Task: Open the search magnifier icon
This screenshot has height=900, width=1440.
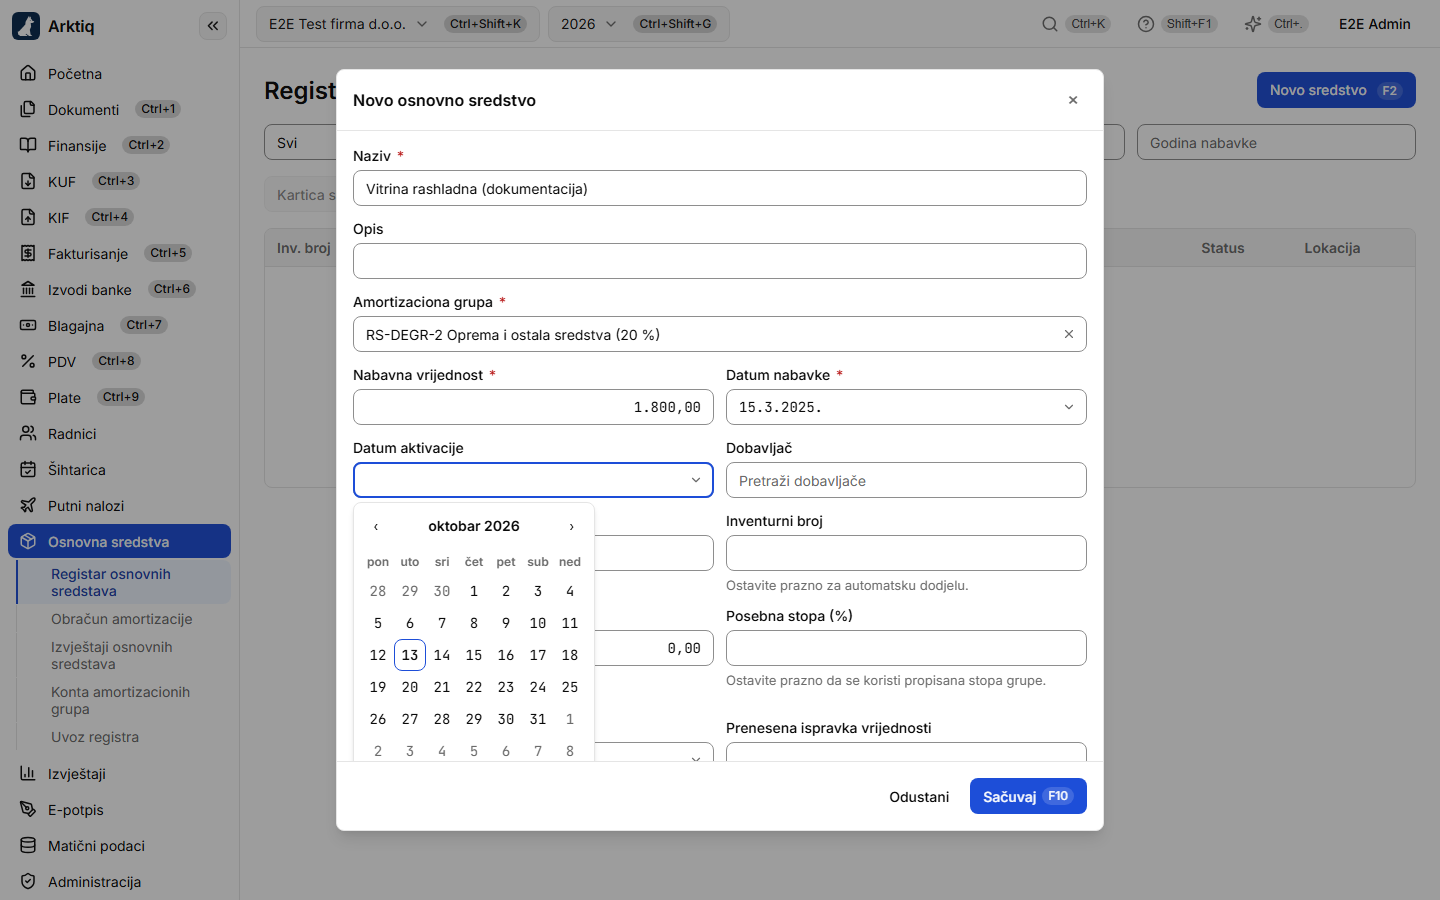Action: point(1050,24)
